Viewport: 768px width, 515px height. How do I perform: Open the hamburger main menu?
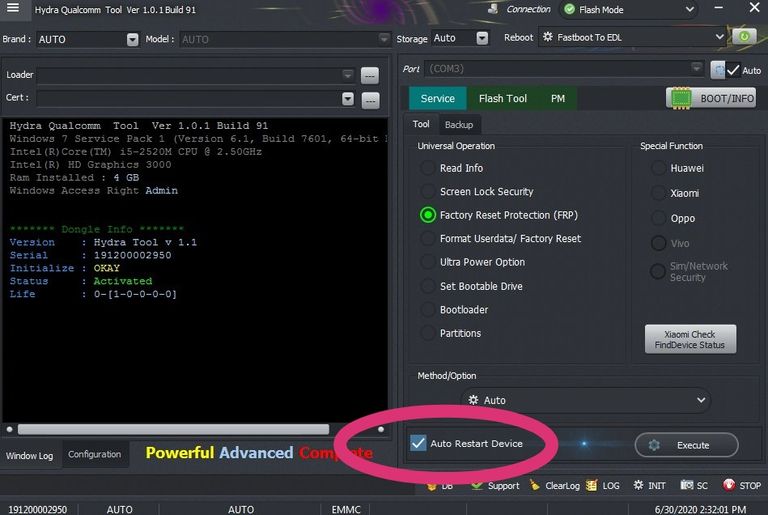click(x=13, y=8)
